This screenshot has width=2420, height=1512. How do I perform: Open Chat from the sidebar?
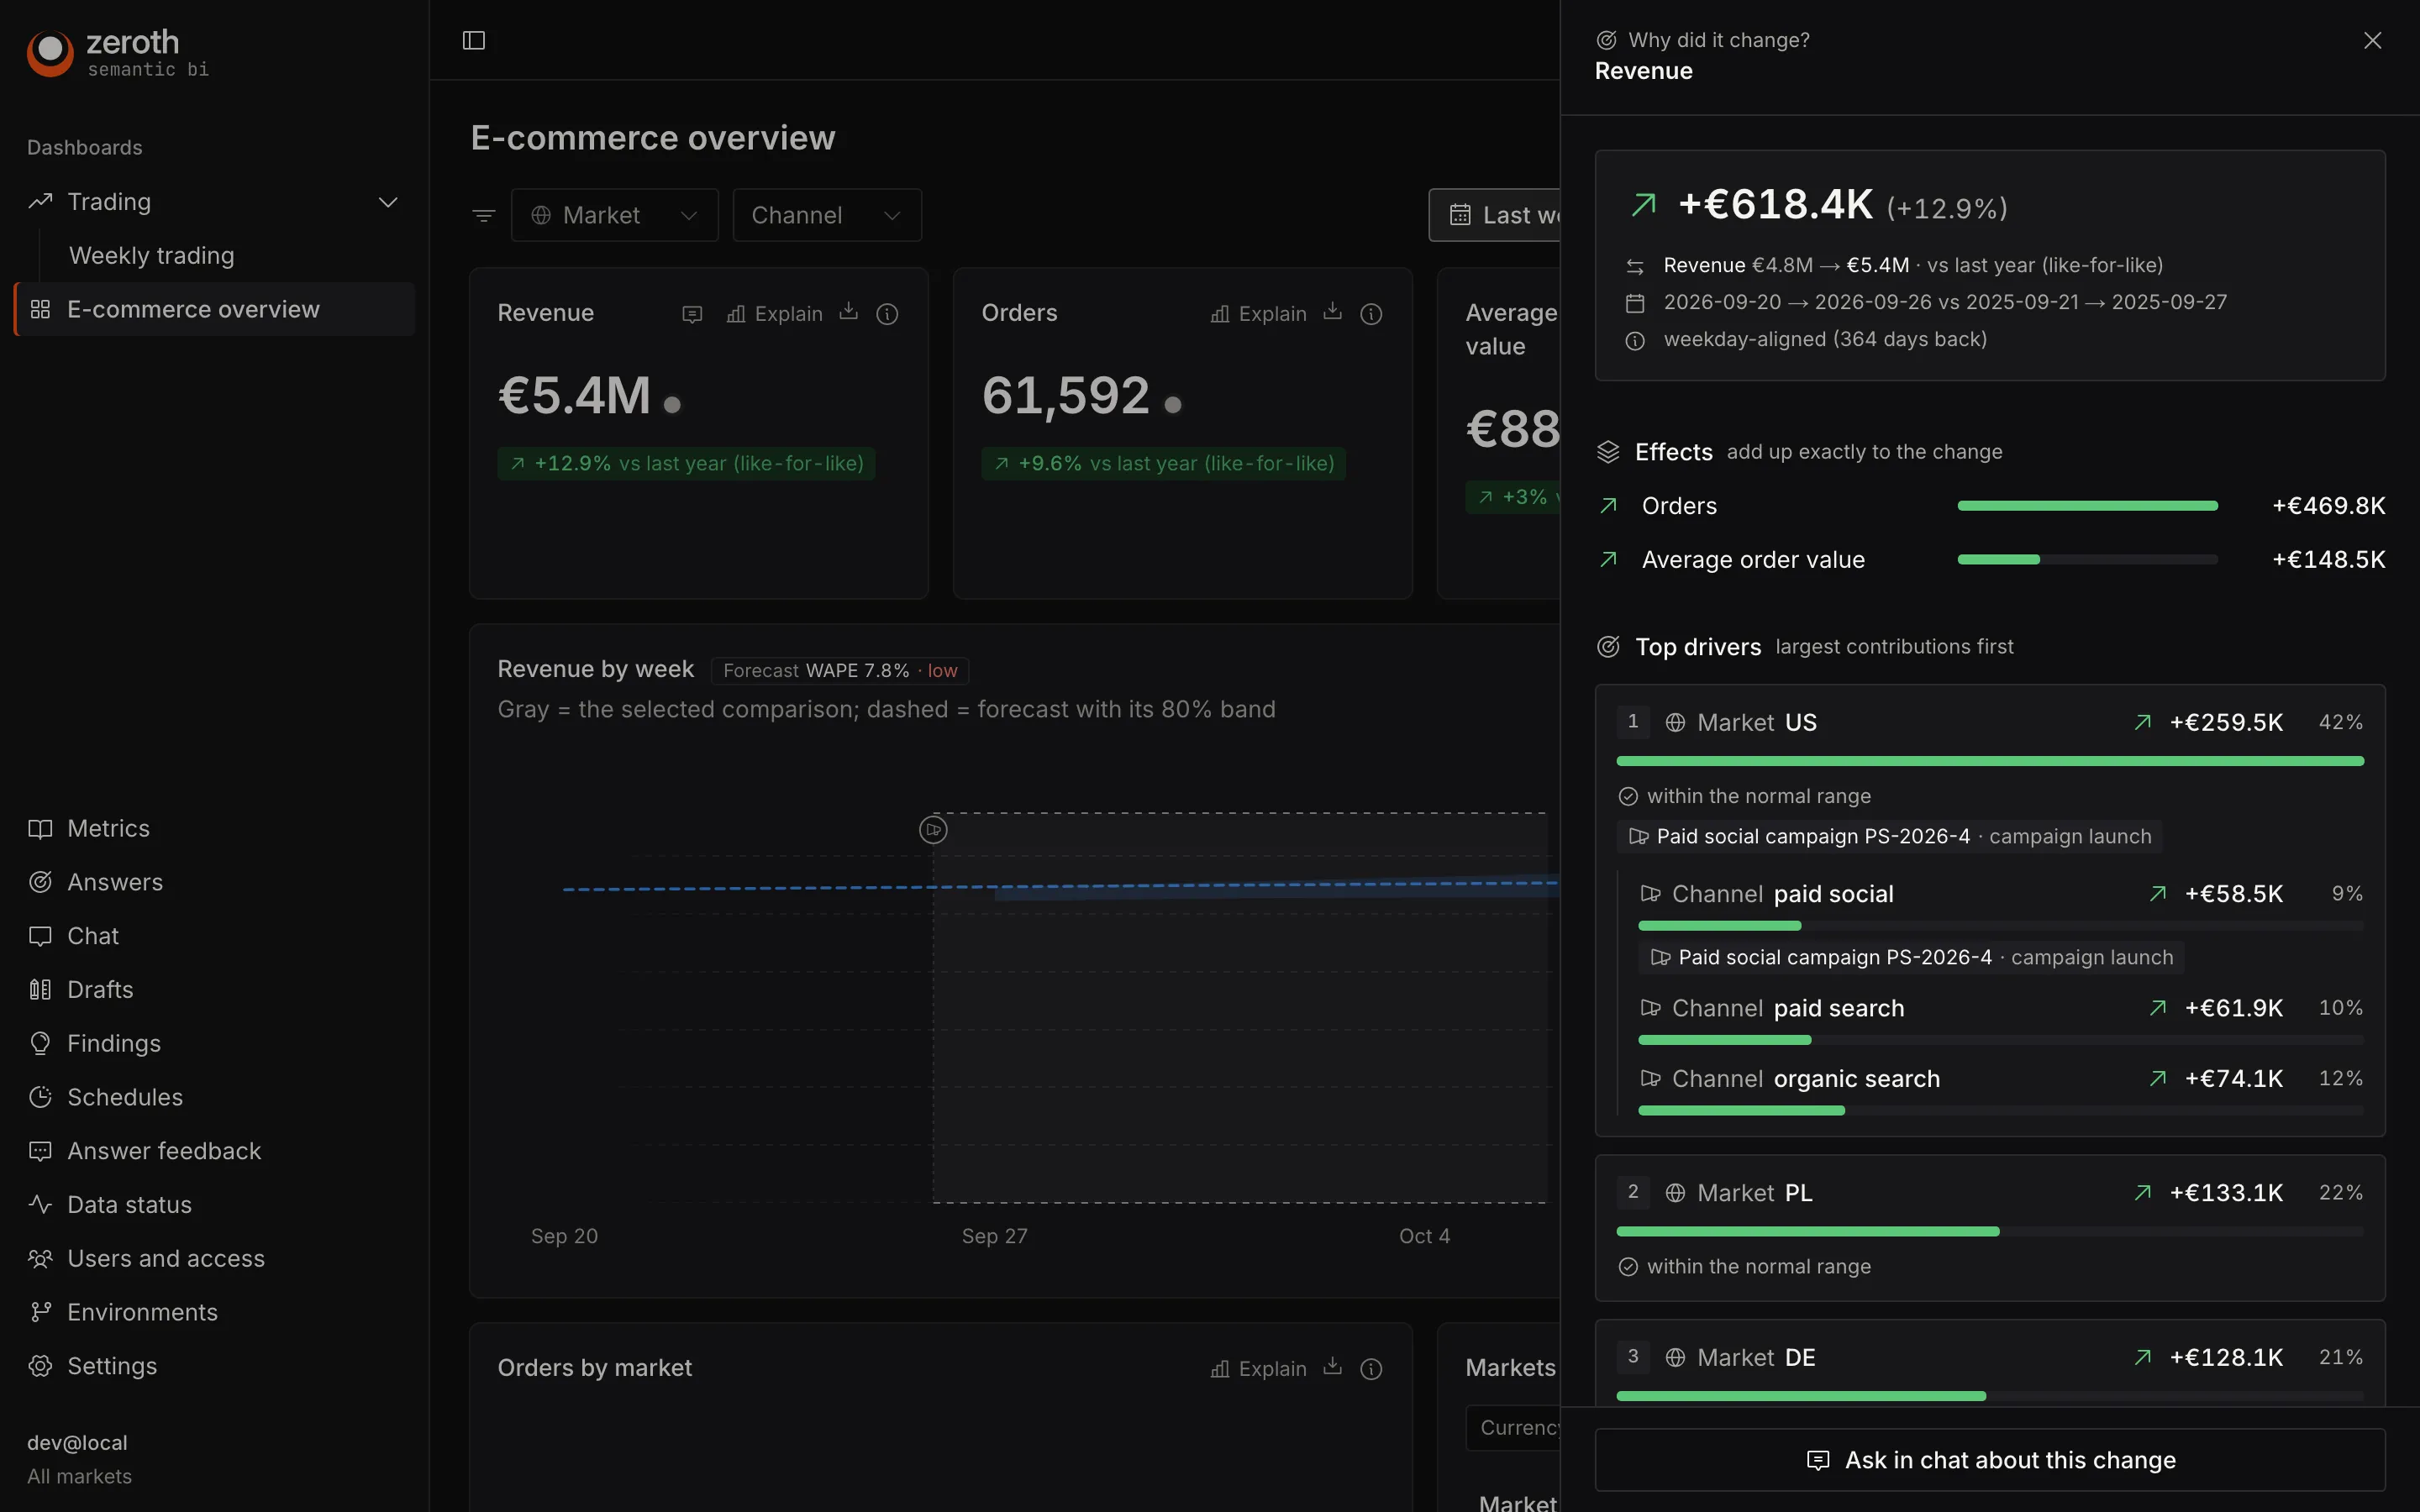pos(93,936)
